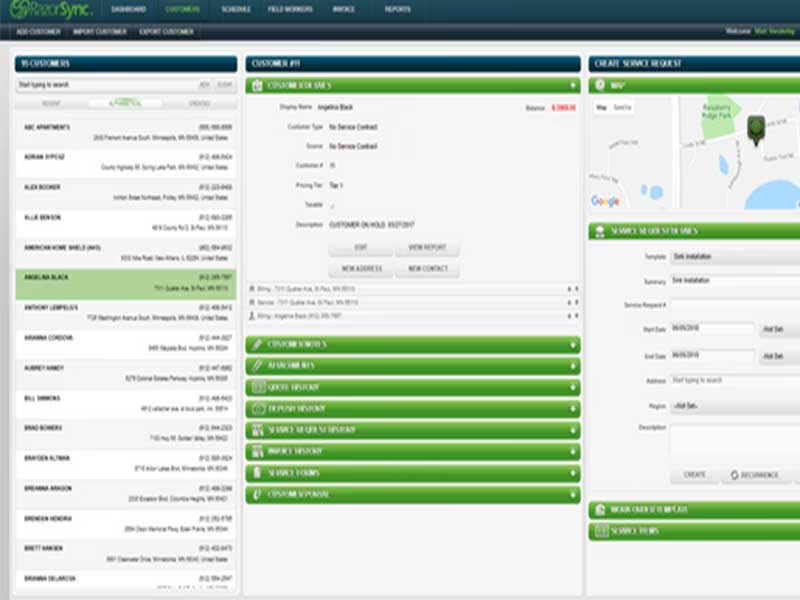Click the Service Items icon
The image size is (800, 600).
(602, 531)
